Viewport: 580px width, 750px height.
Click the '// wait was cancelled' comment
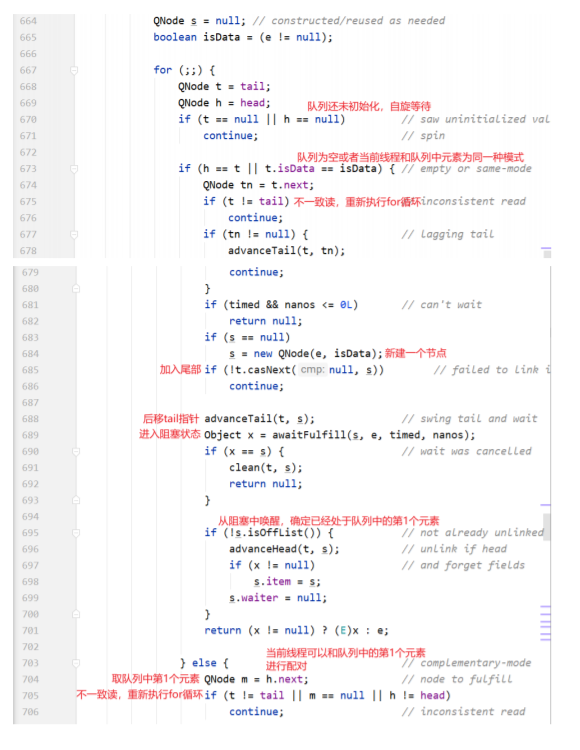pos(467,452)
